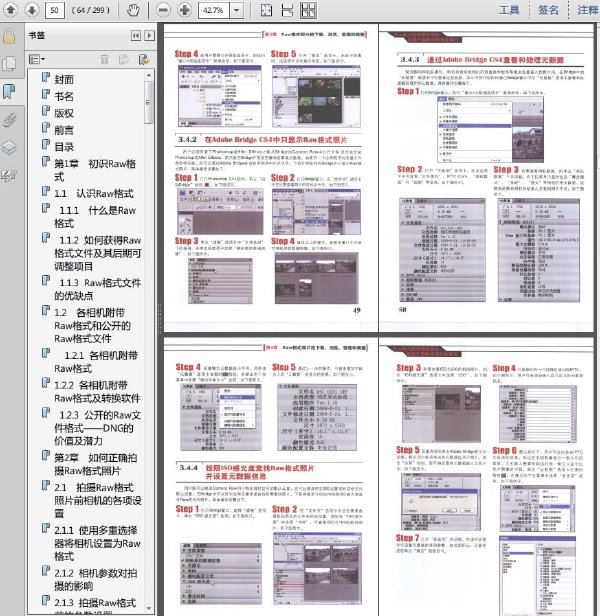Viewport: 600px width, 616px height.
Task: Open the zoom level dropdown arrow
Action: point(237,10)
